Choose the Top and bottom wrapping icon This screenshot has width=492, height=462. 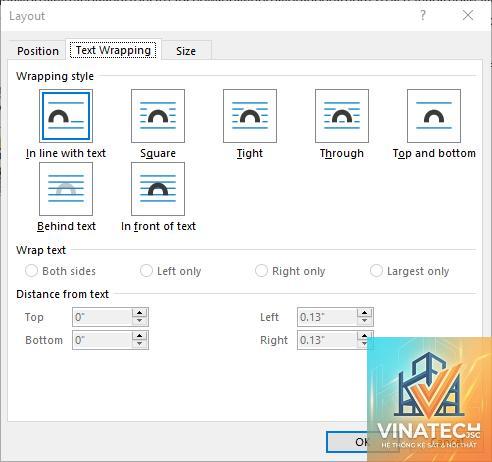pos(434,116)
